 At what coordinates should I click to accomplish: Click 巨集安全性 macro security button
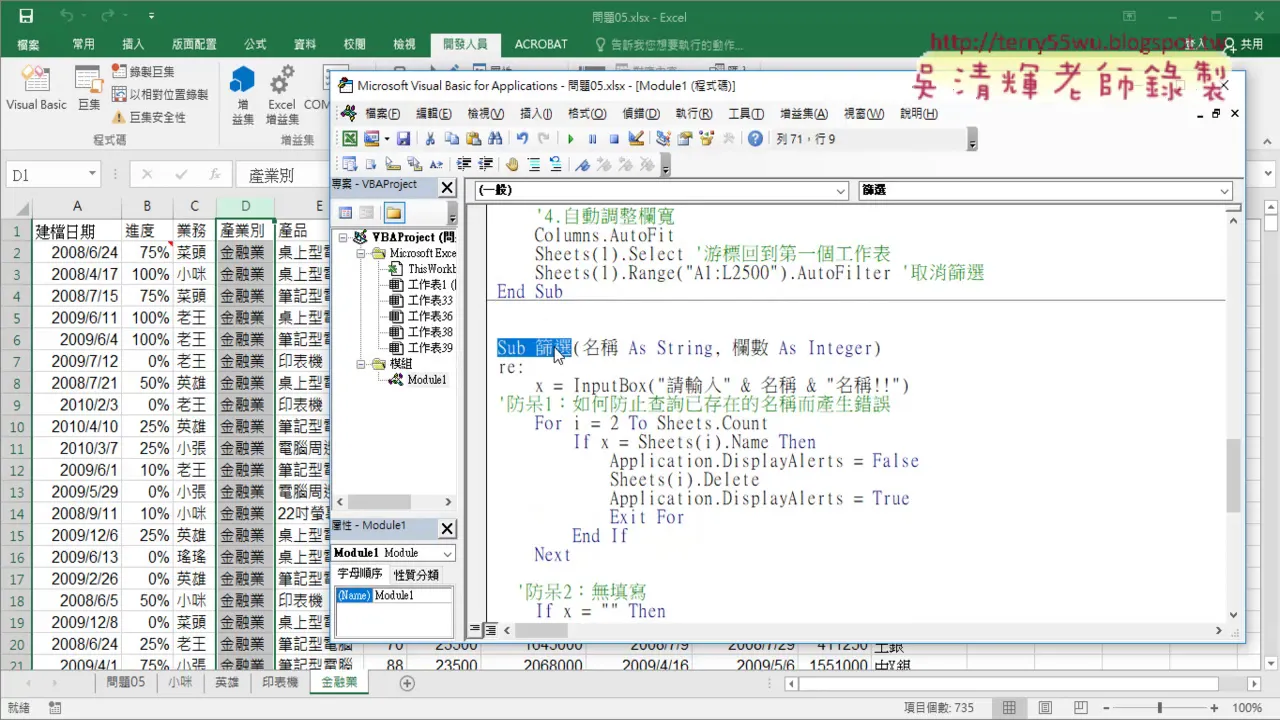coord(148,117)
